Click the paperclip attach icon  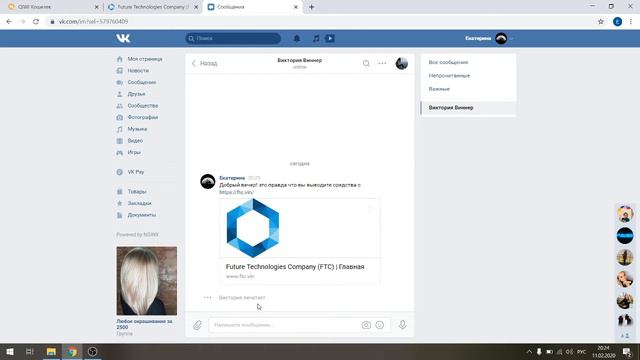198,325
